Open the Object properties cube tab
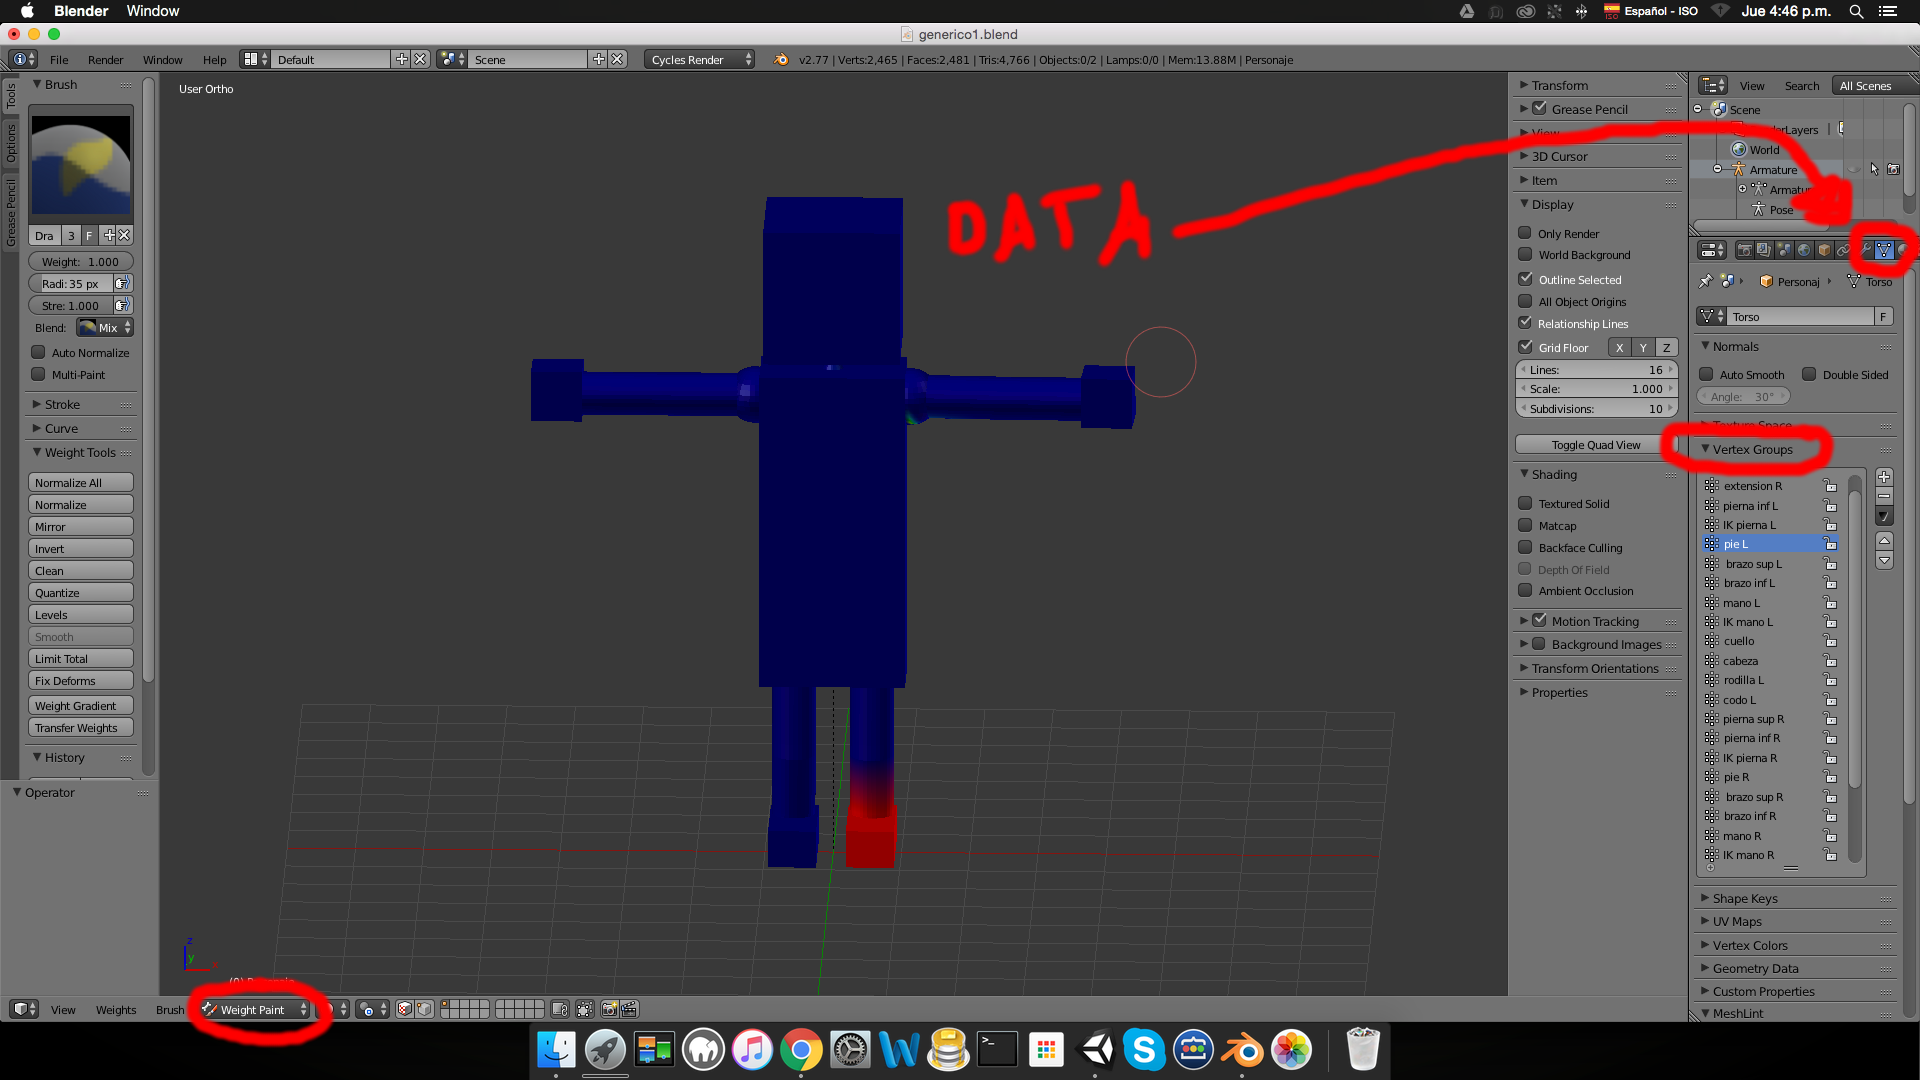Image resolution: width=1920 pixels, height=1080 pixels. tap(1824, 250)
